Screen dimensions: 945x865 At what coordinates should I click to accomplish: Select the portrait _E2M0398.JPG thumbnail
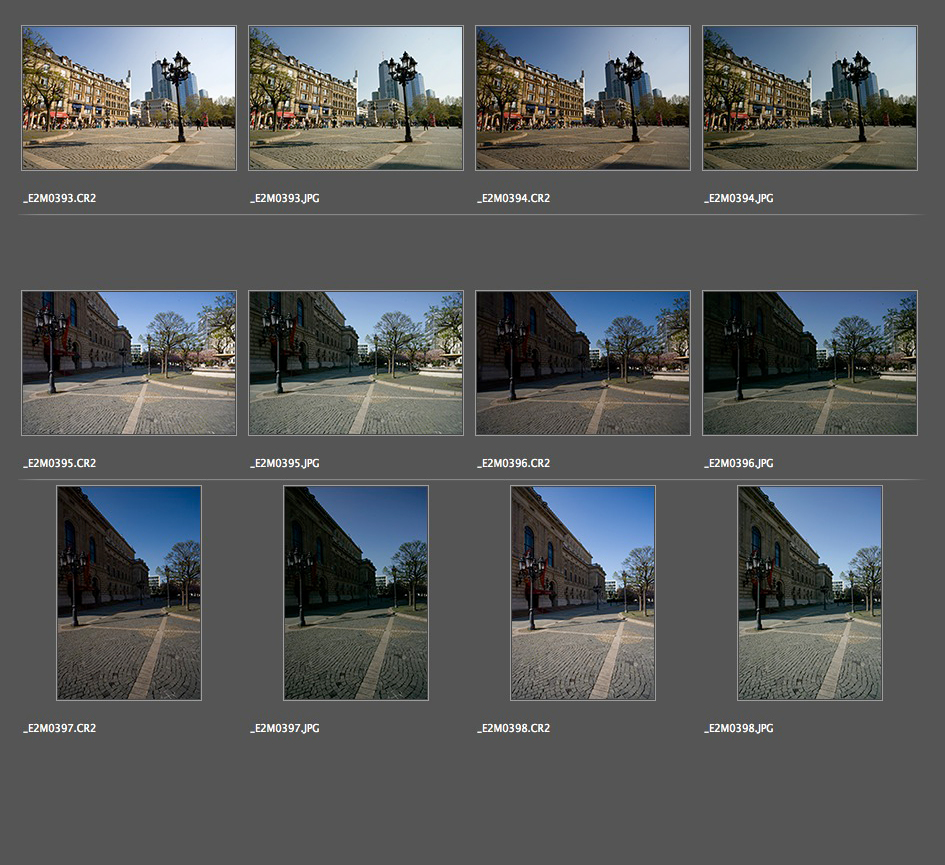pyautogui.click(x=810, y=593)
